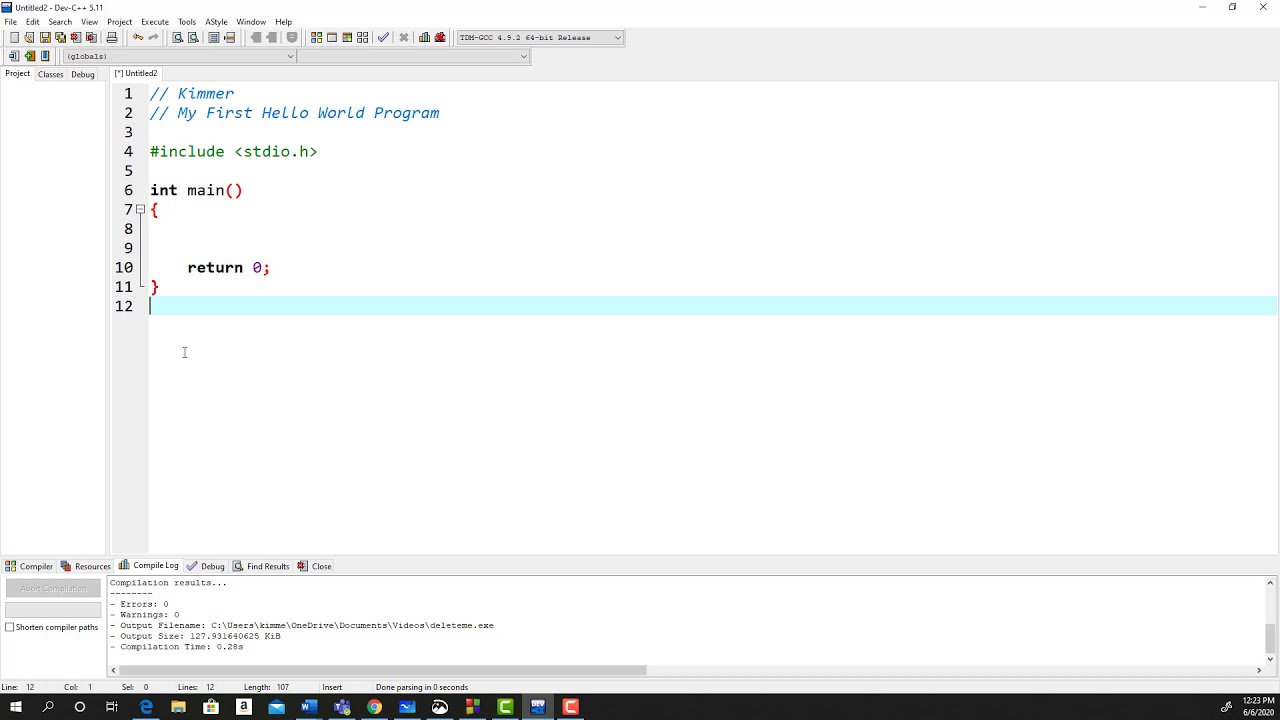Screen dimensions: 1280x720
Task: Click the Compile & Run toolbar icon
Action: [x=347, y=37]
